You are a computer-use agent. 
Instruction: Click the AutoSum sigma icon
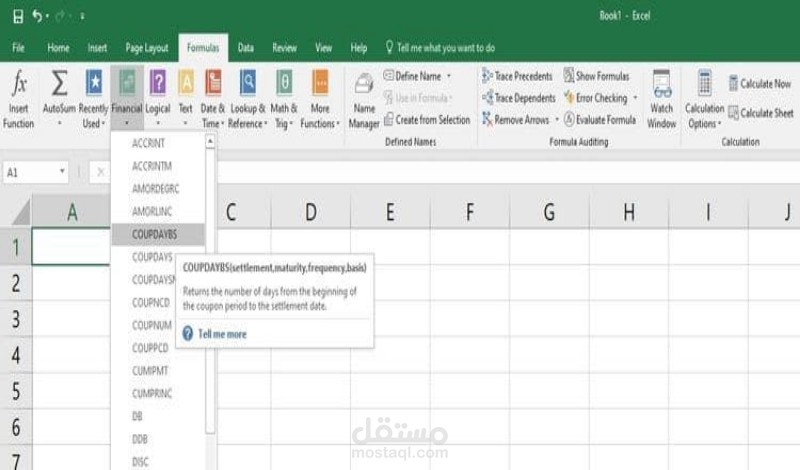coord(59,83)
